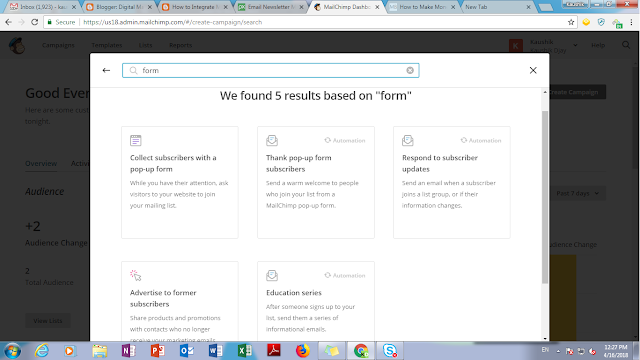The image size is (640, 360).
Task: Open 'Collect subscribers with a pop-up form' card
Action: pyautogui.click(x=180, y=182)
